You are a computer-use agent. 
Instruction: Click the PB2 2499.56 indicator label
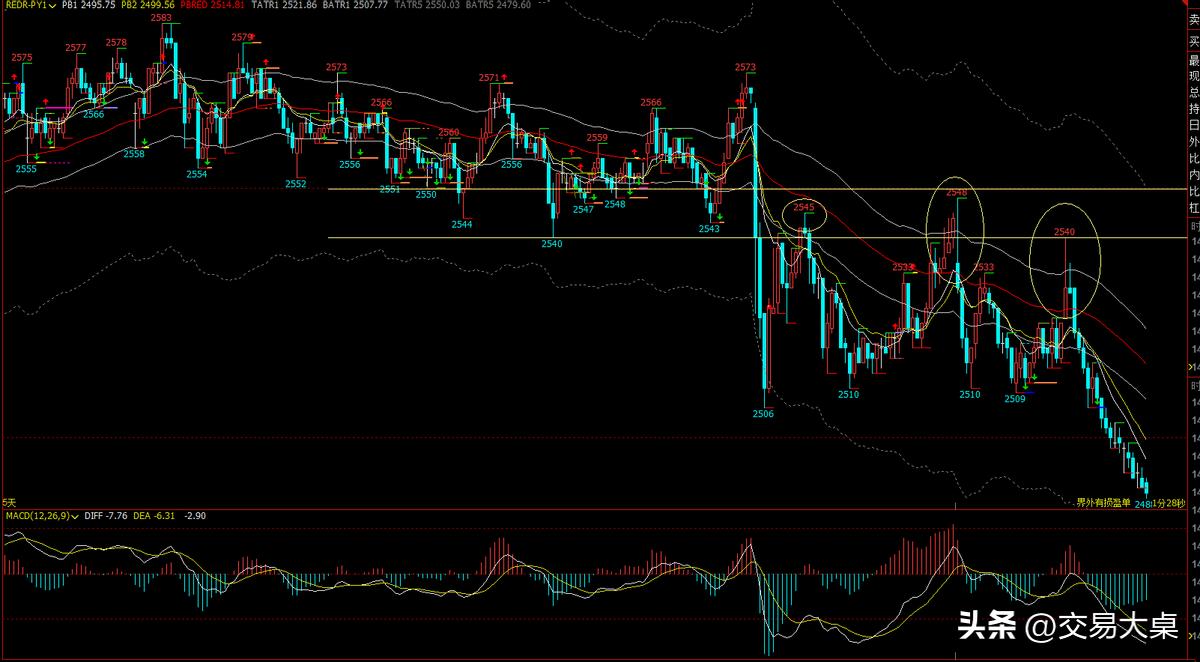pyautogui.click(x=148, y=5)
